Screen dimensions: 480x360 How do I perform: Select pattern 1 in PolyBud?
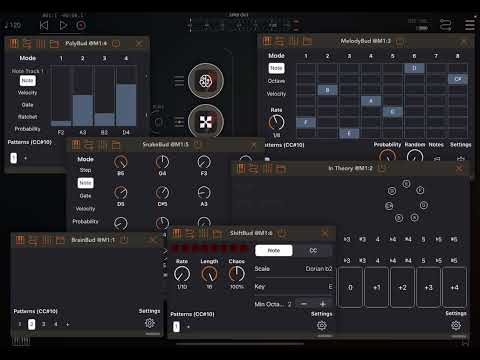[14, 158]
